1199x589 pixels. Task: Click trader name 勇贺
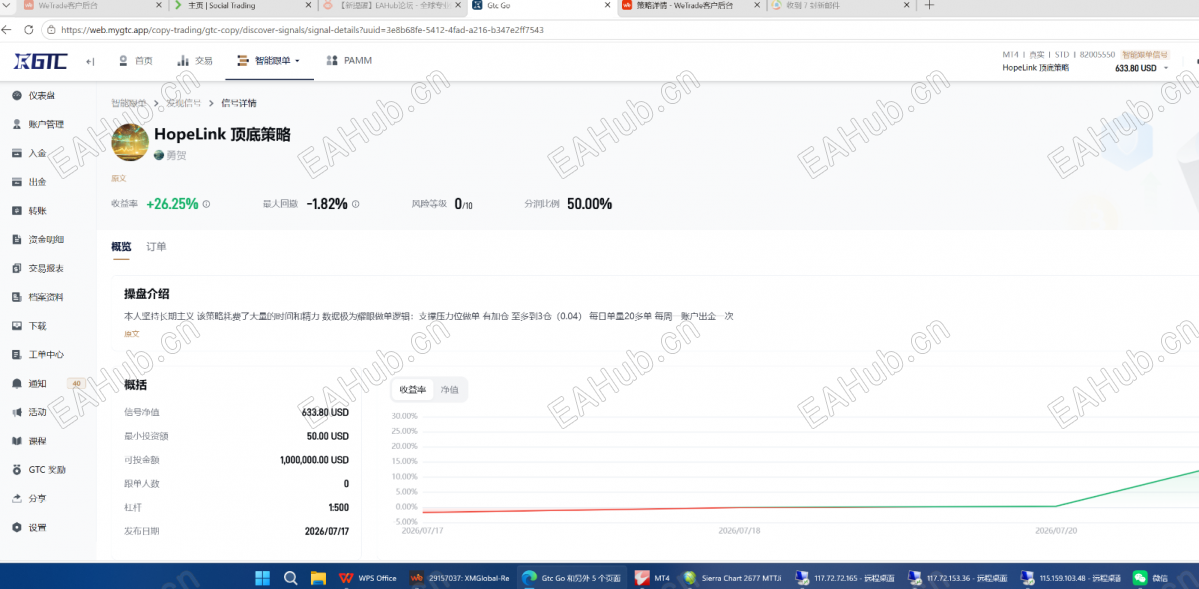(176, 155)
